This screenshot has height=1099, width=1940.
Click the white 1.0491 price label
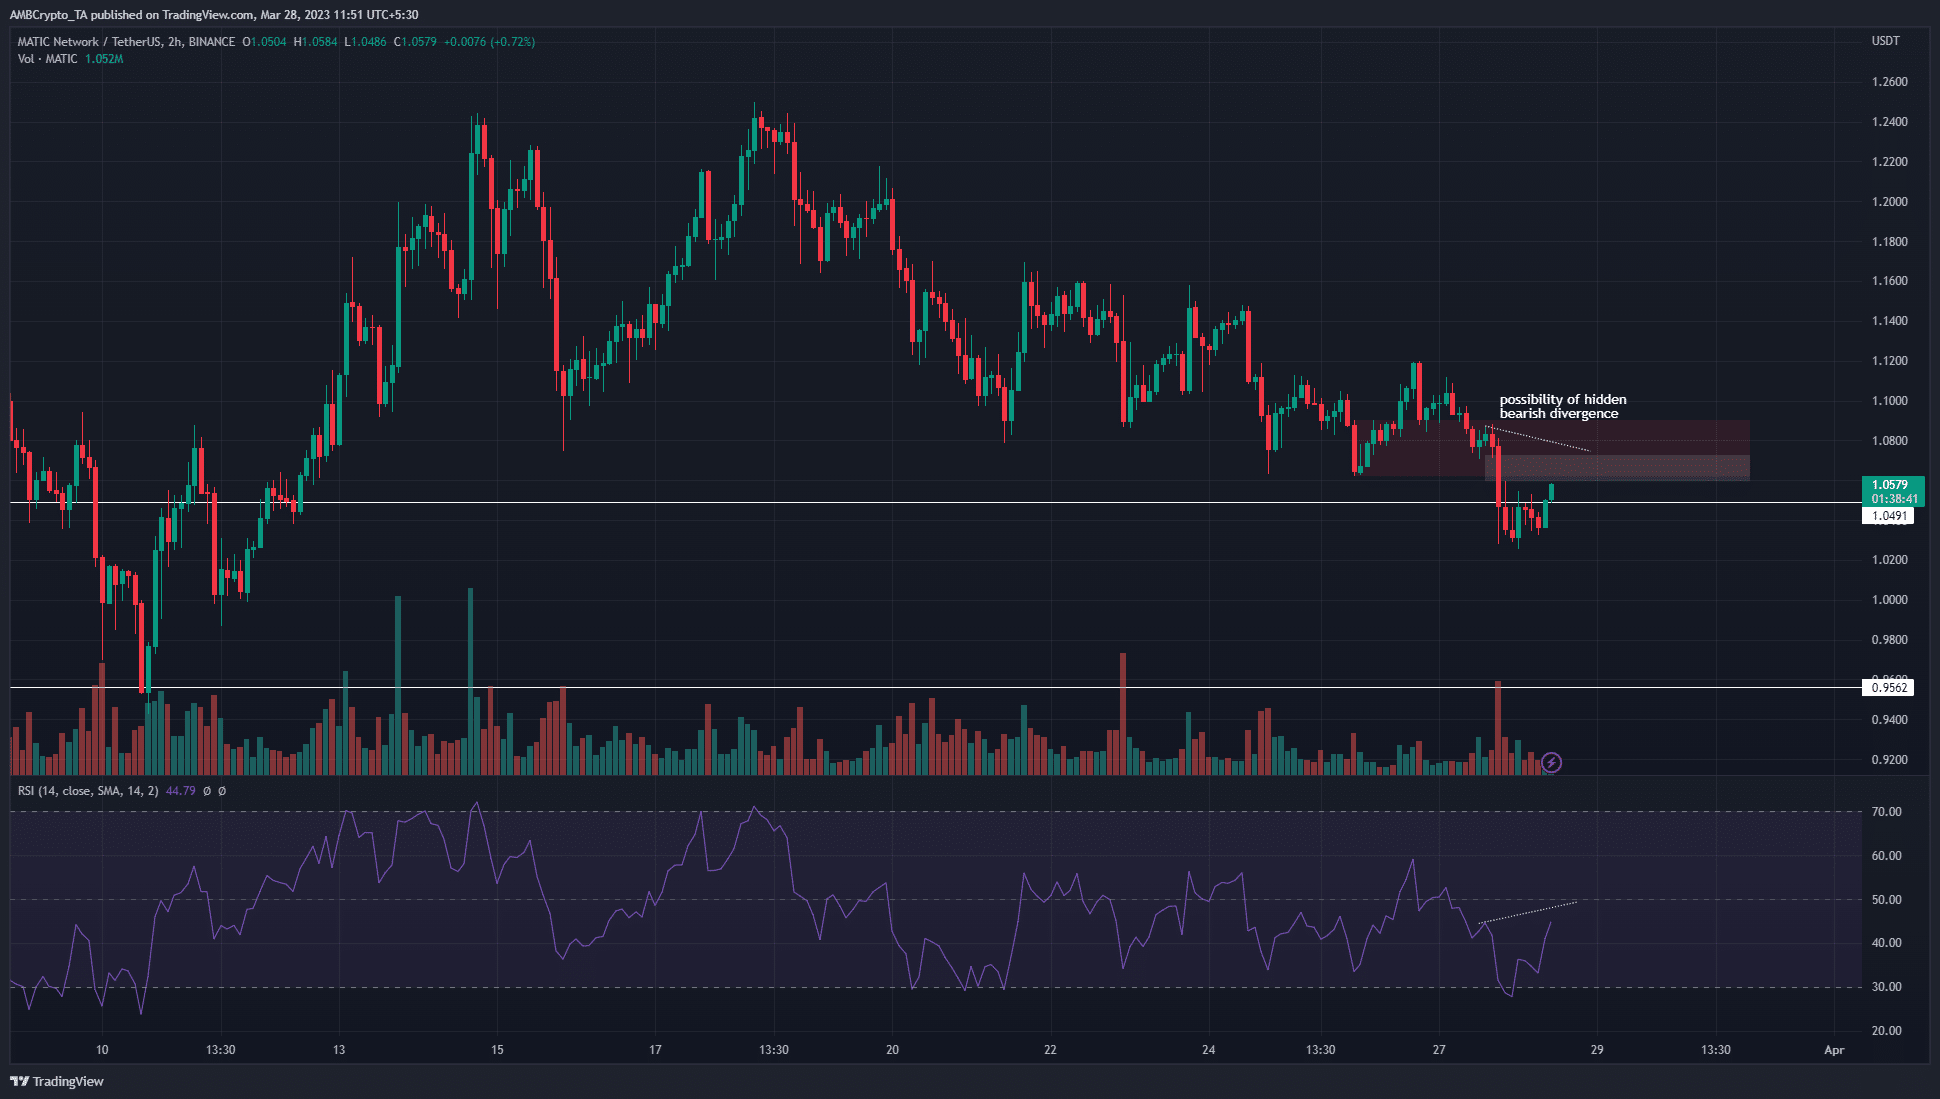pyautogui.click(x=1889, y=516)
